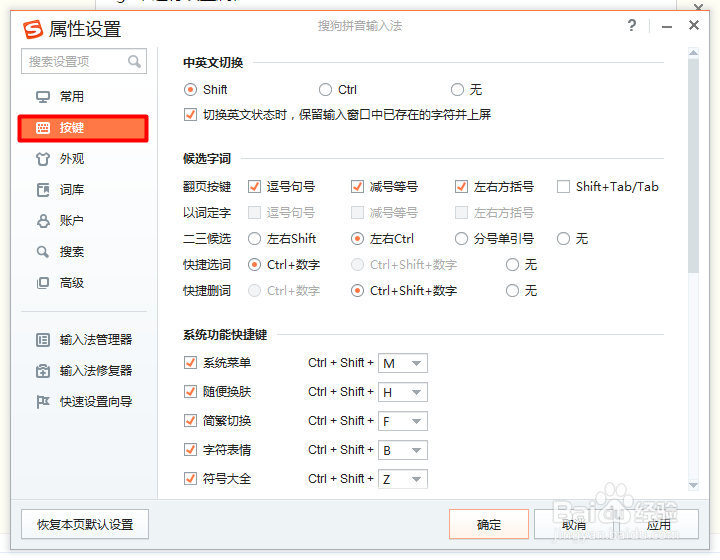This screenshot has width=720, height=560.
Task: Select 左右Ctrl for 二三候选
Action: coord(357,239)
